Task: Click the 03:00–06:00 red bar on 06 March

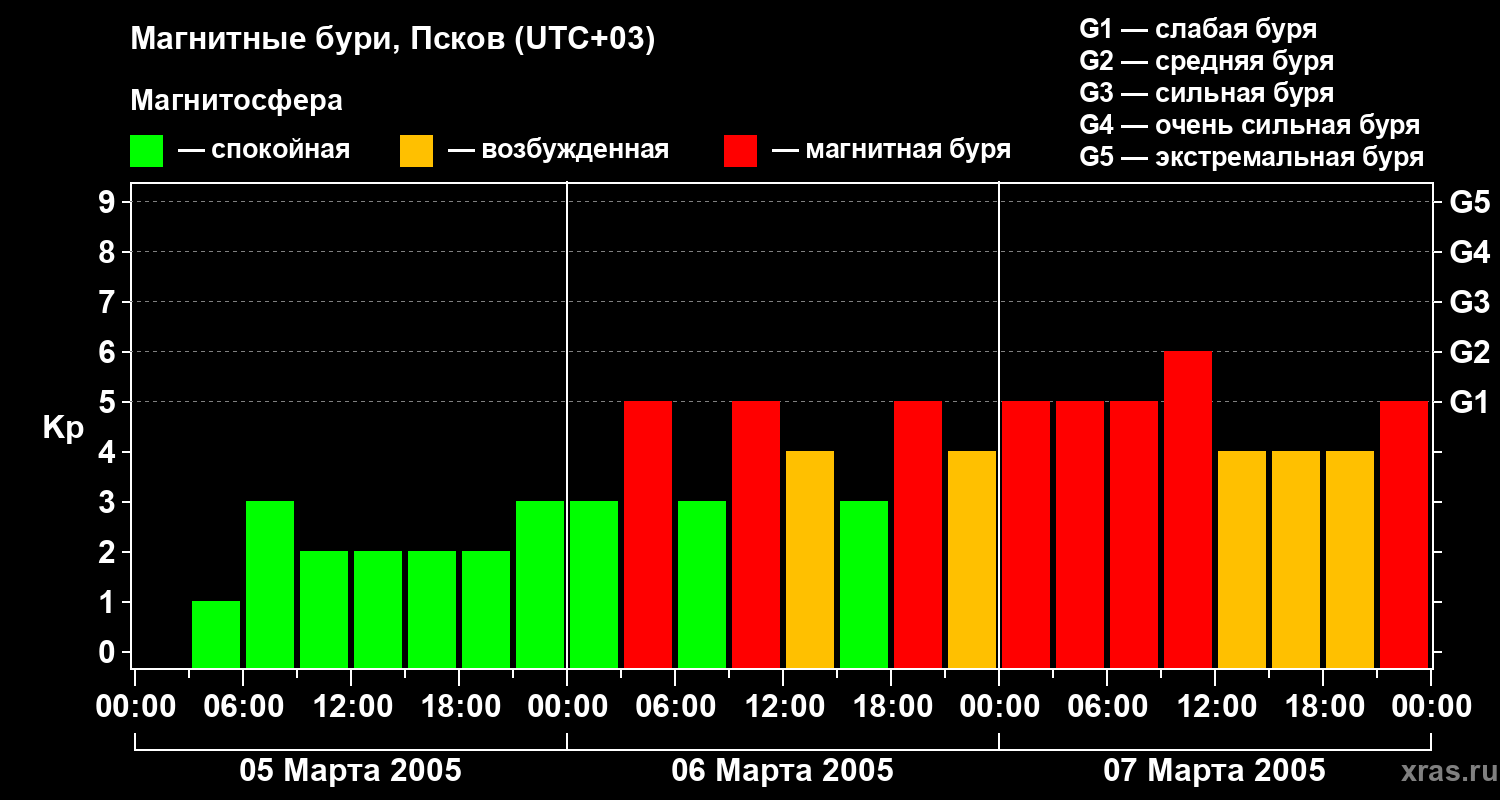Action: point(648,534)
